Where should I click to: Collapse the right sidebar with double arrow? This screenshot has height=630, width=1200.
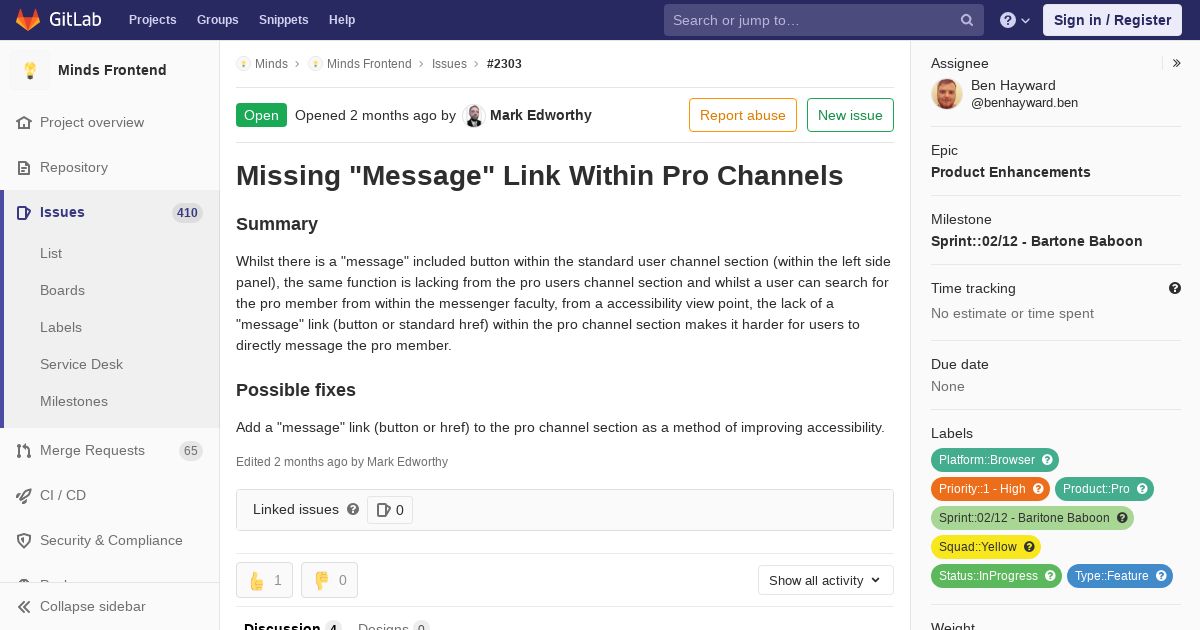click(x=1177, y=63)
